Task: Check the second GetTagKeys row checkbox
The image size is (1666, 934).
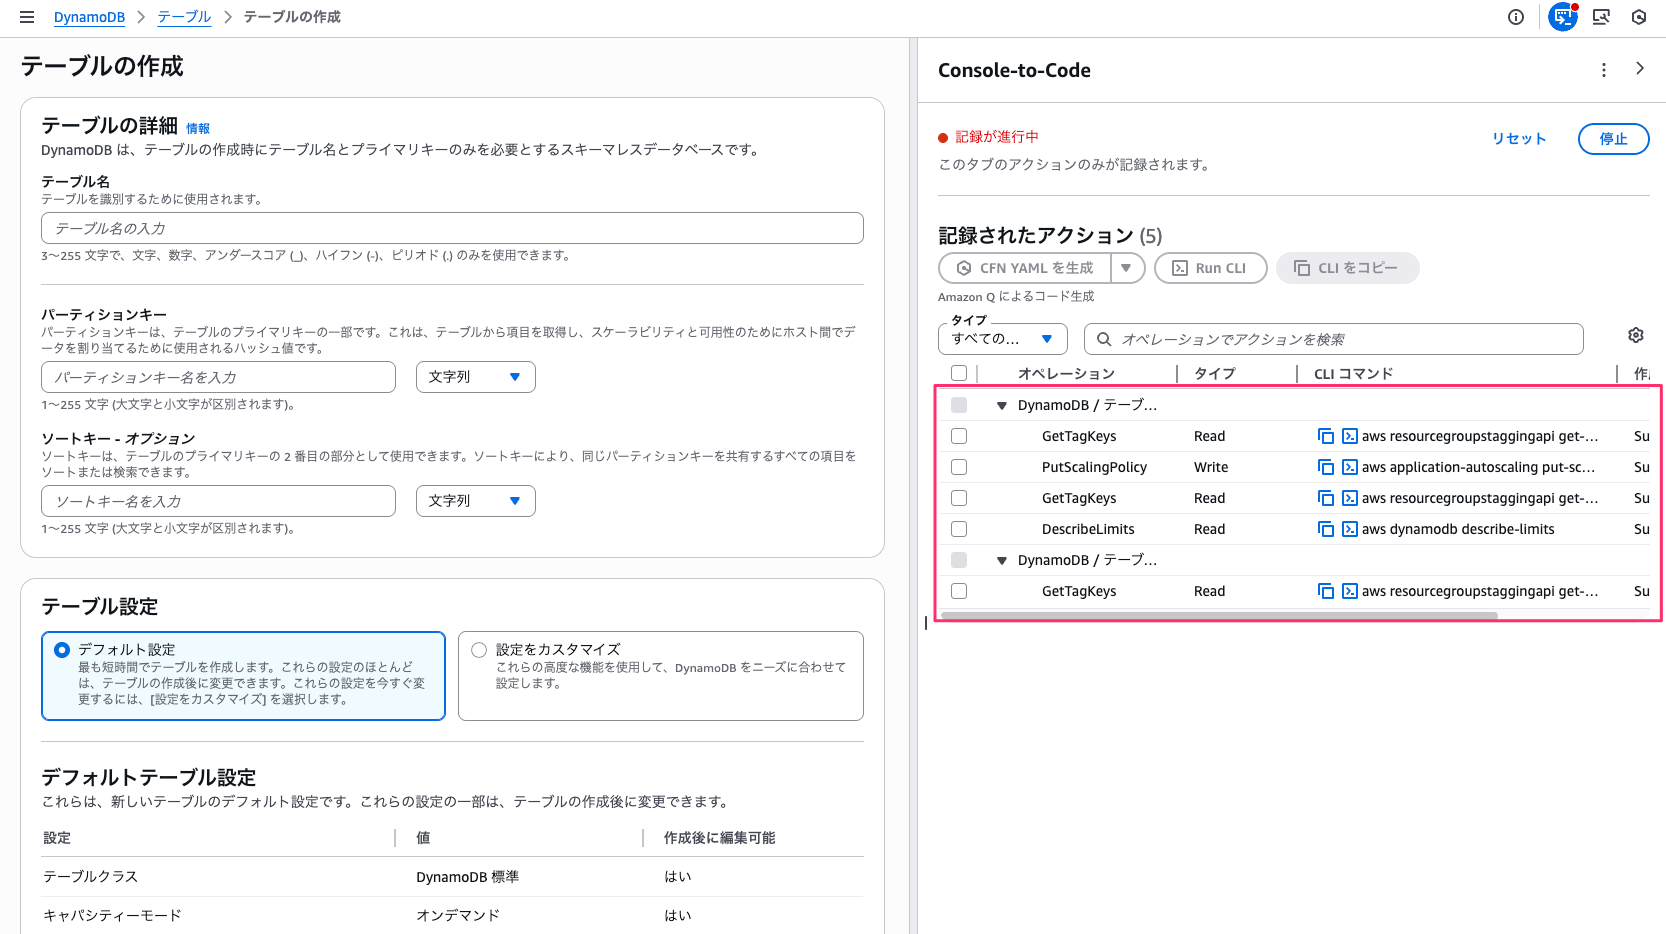Action: coord(959,498)
